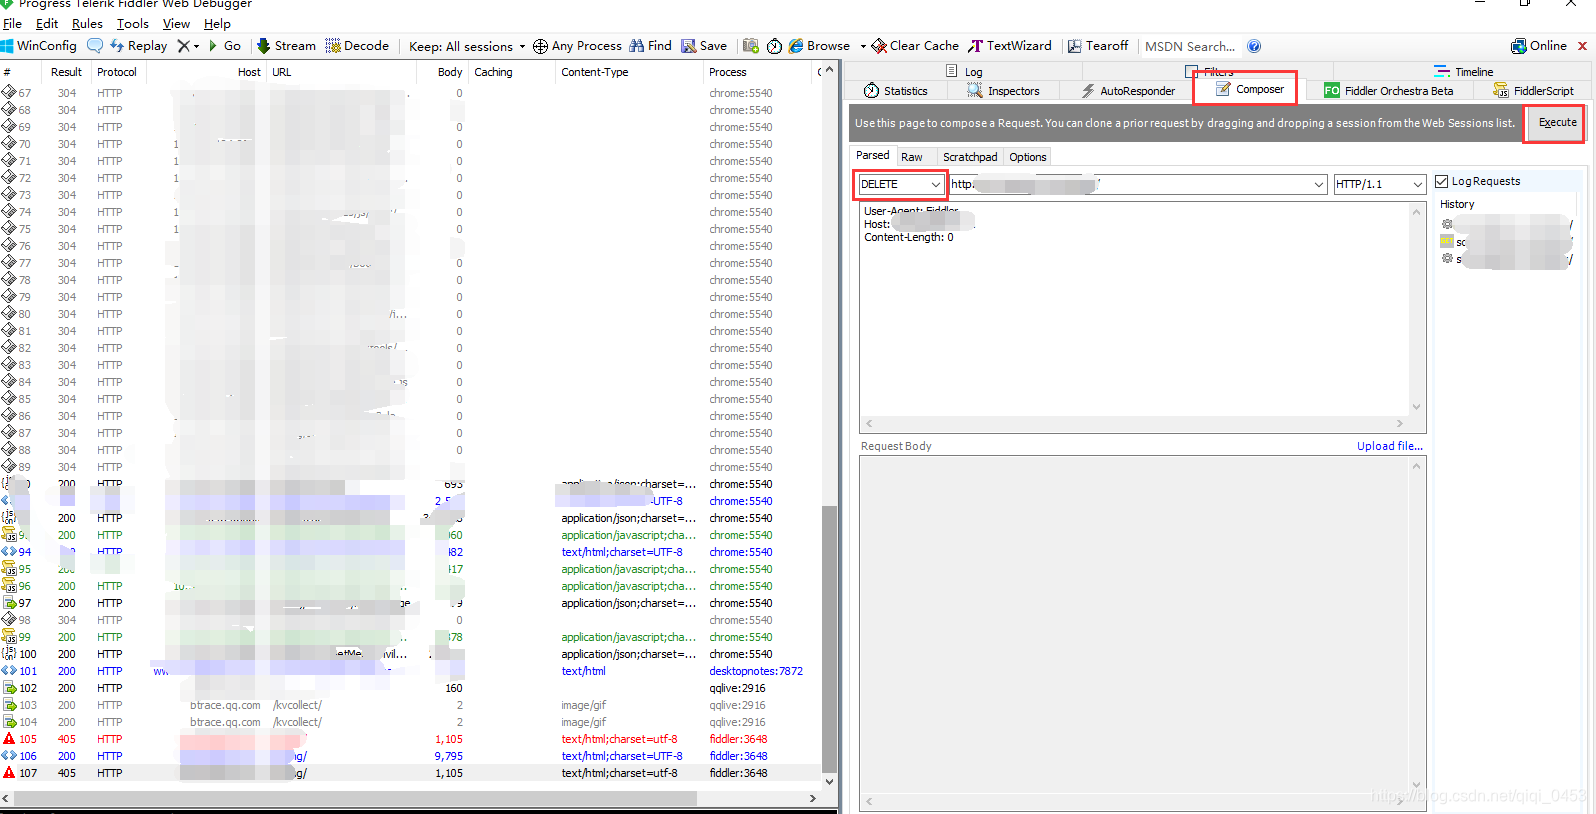Open the Log tab
The image size is (1596, 814).
pos(964,72)
